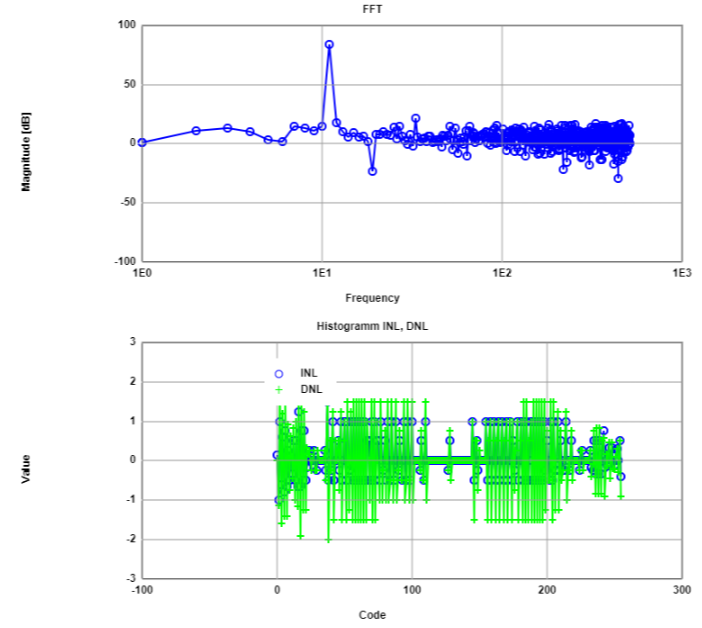Select the FFT peak data point near 1E1
Screen dimensions: 702x628
pyautogui.click(x=329, y=44)
